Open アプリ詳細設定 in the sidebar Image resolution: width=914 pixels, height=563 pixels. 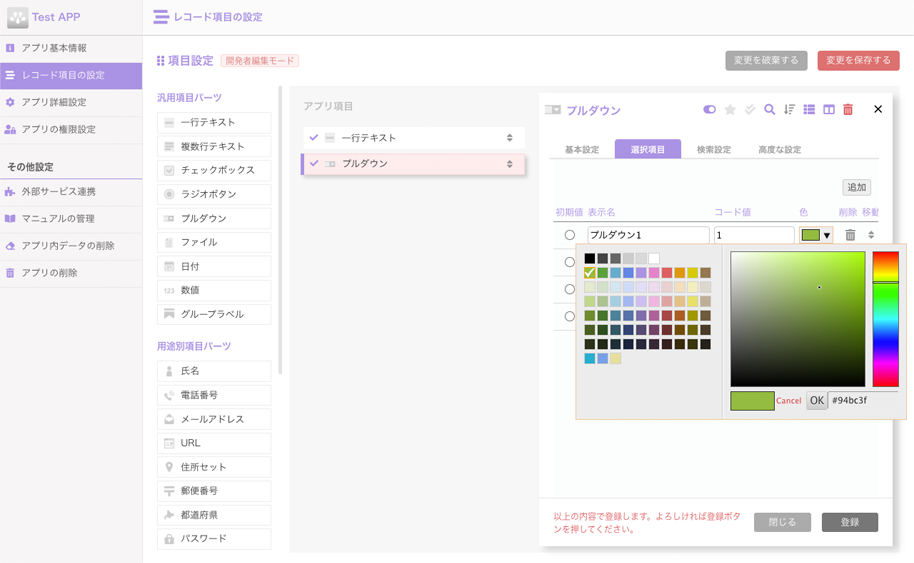pos(71,102)
